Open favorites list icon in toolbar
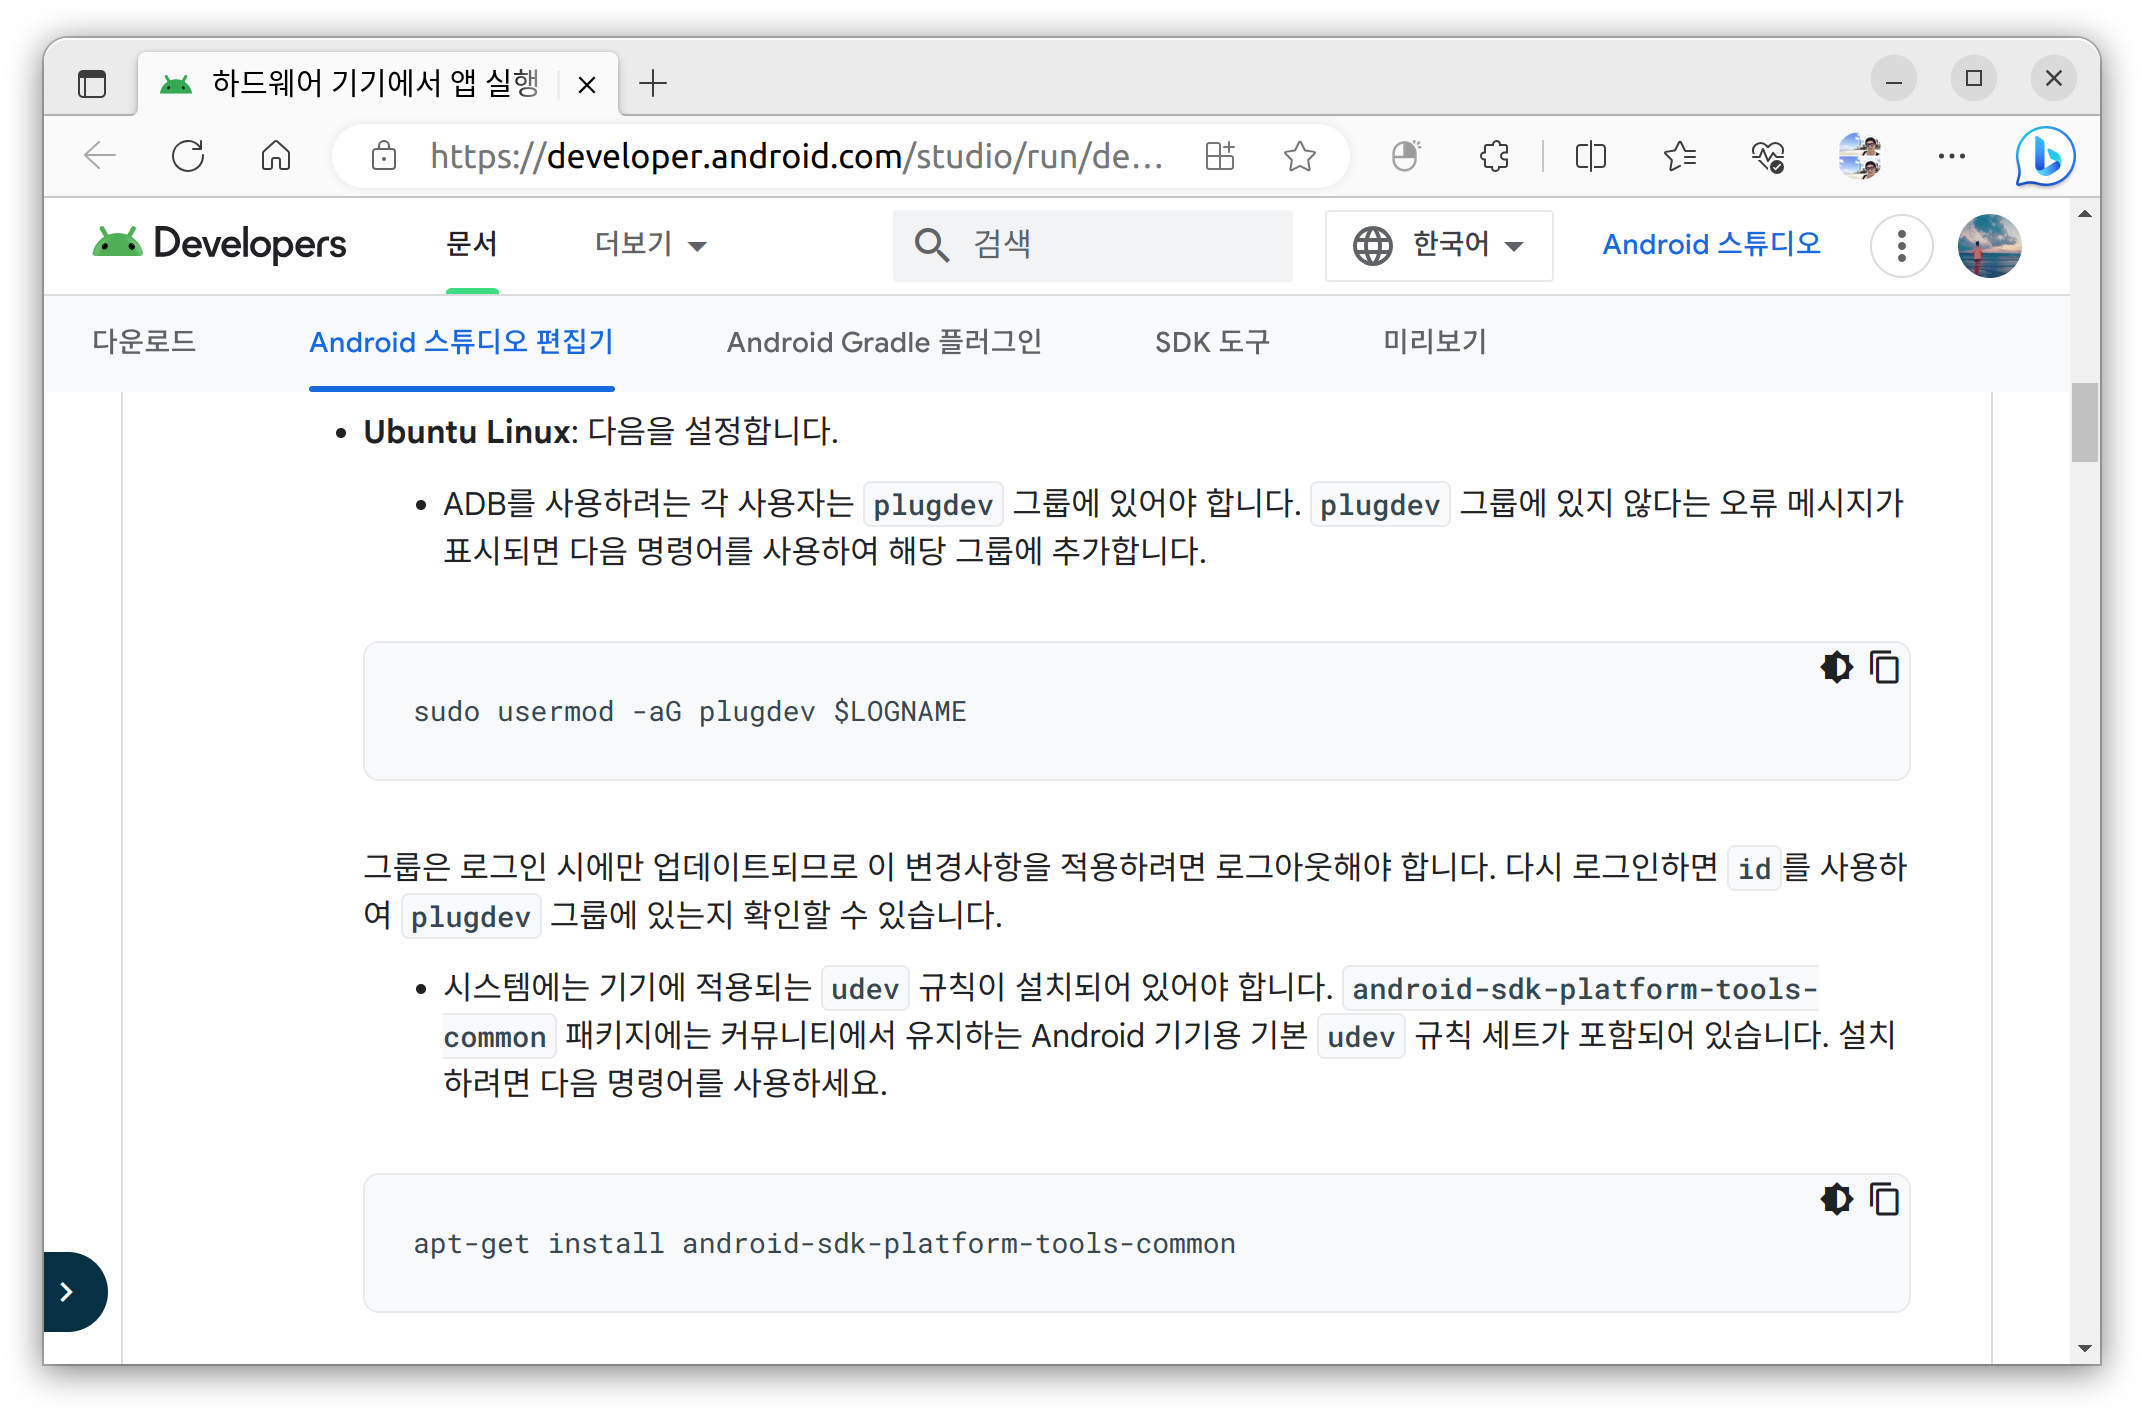This screenshot has height=1412, width=2144. [1679, 157]
